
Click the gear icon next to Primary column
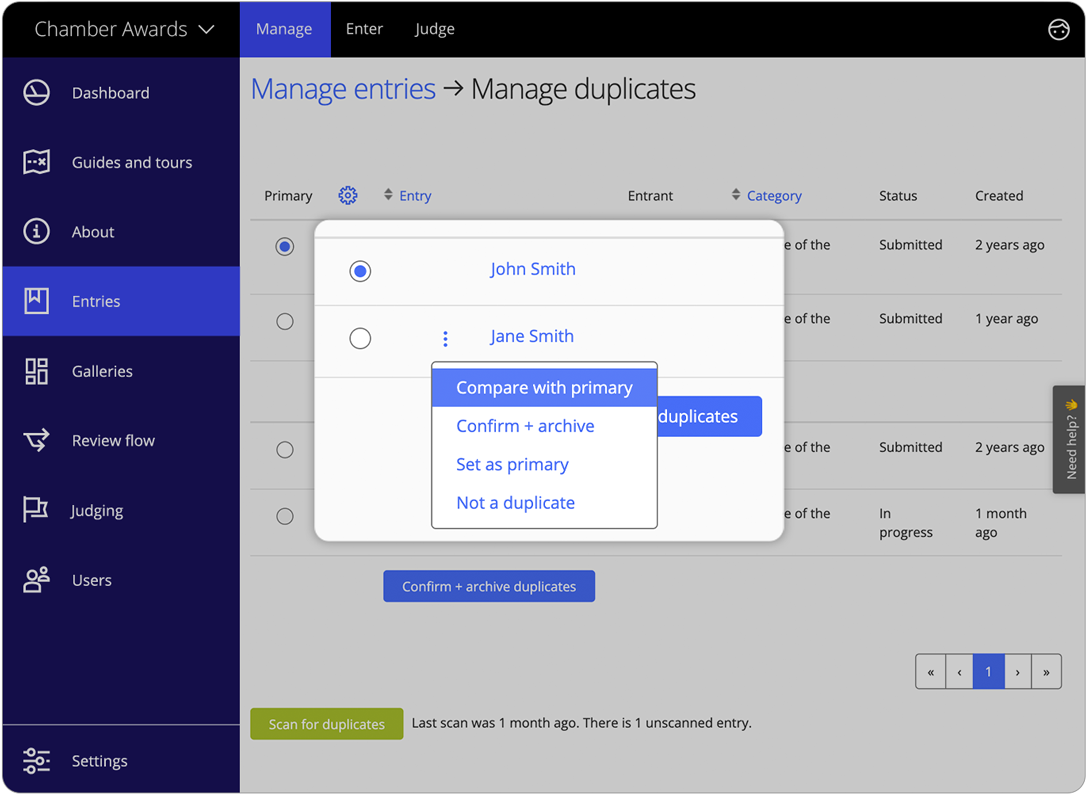(348, 195)
